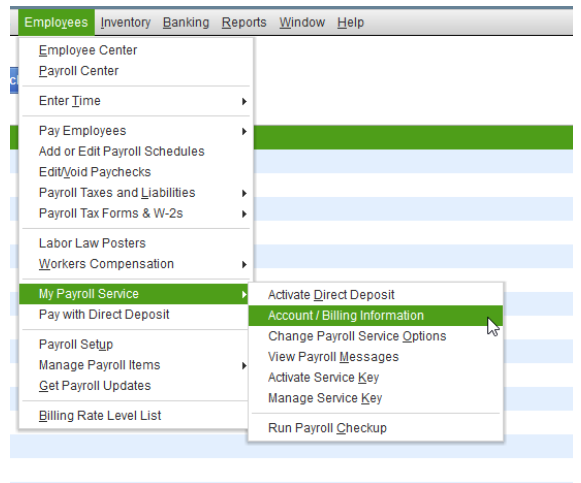
Task: Choose Activate Service Key
Action: tap(376, 378)
